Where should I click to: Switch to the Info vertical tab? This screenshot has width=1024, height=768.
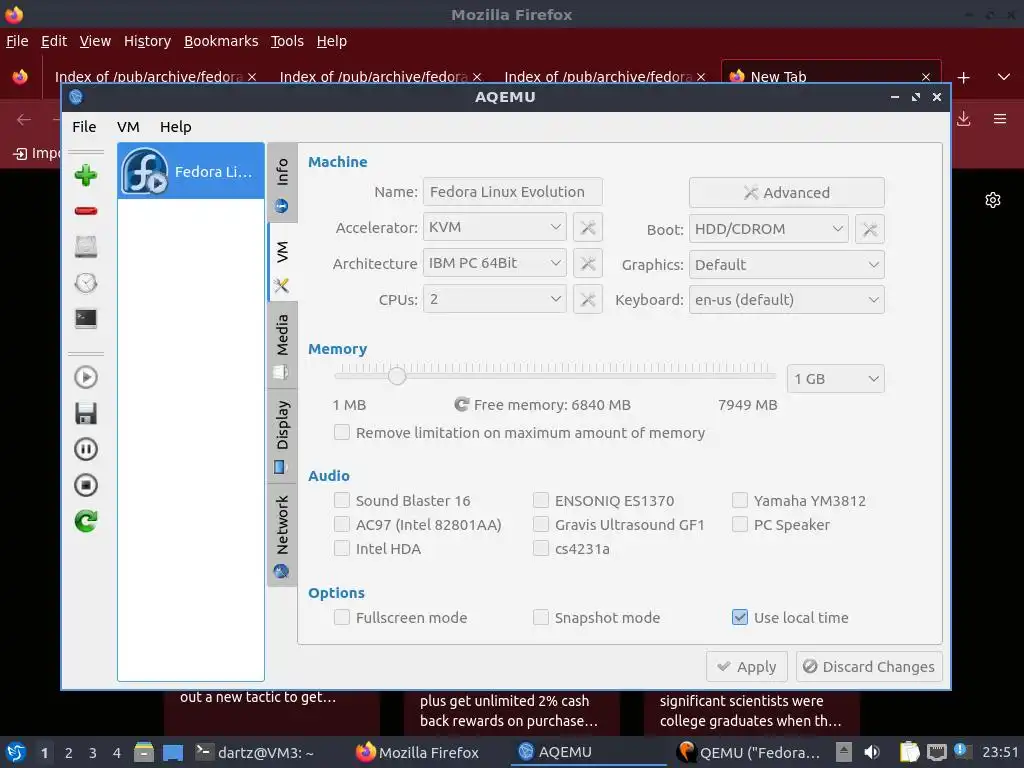coord(282,183)
